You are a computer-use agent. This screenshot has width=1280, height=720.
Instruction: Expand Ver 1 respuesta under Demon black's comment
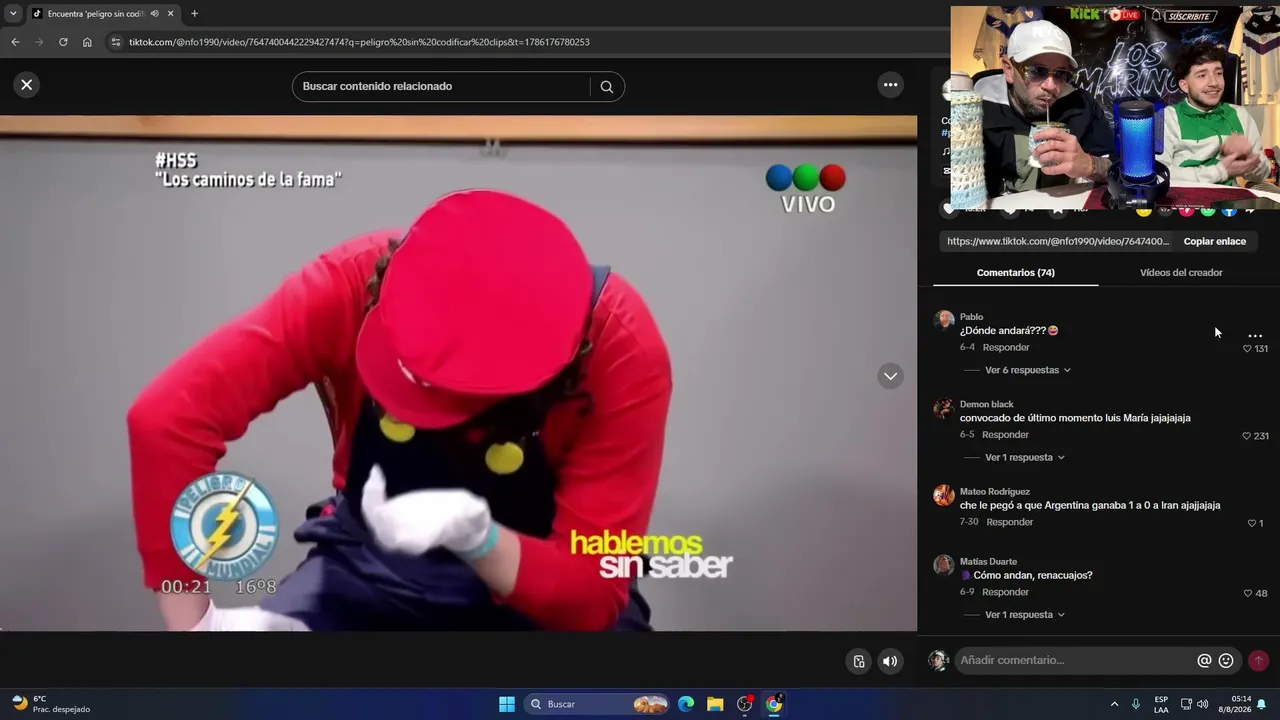point(1024,458)
